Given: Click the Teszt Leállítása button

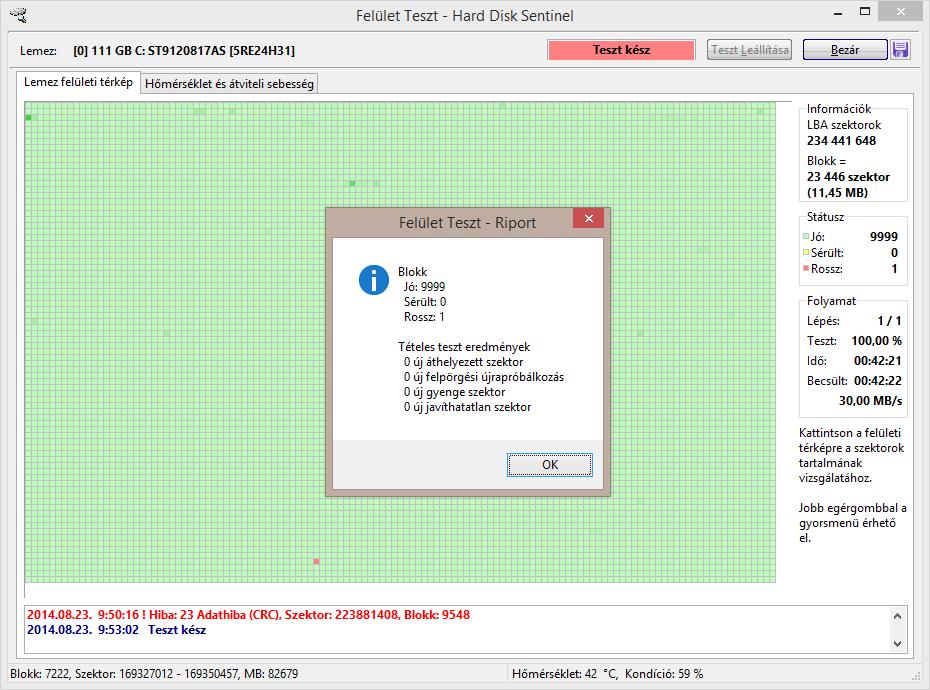Looking at the screenshot, I should 750,50.
